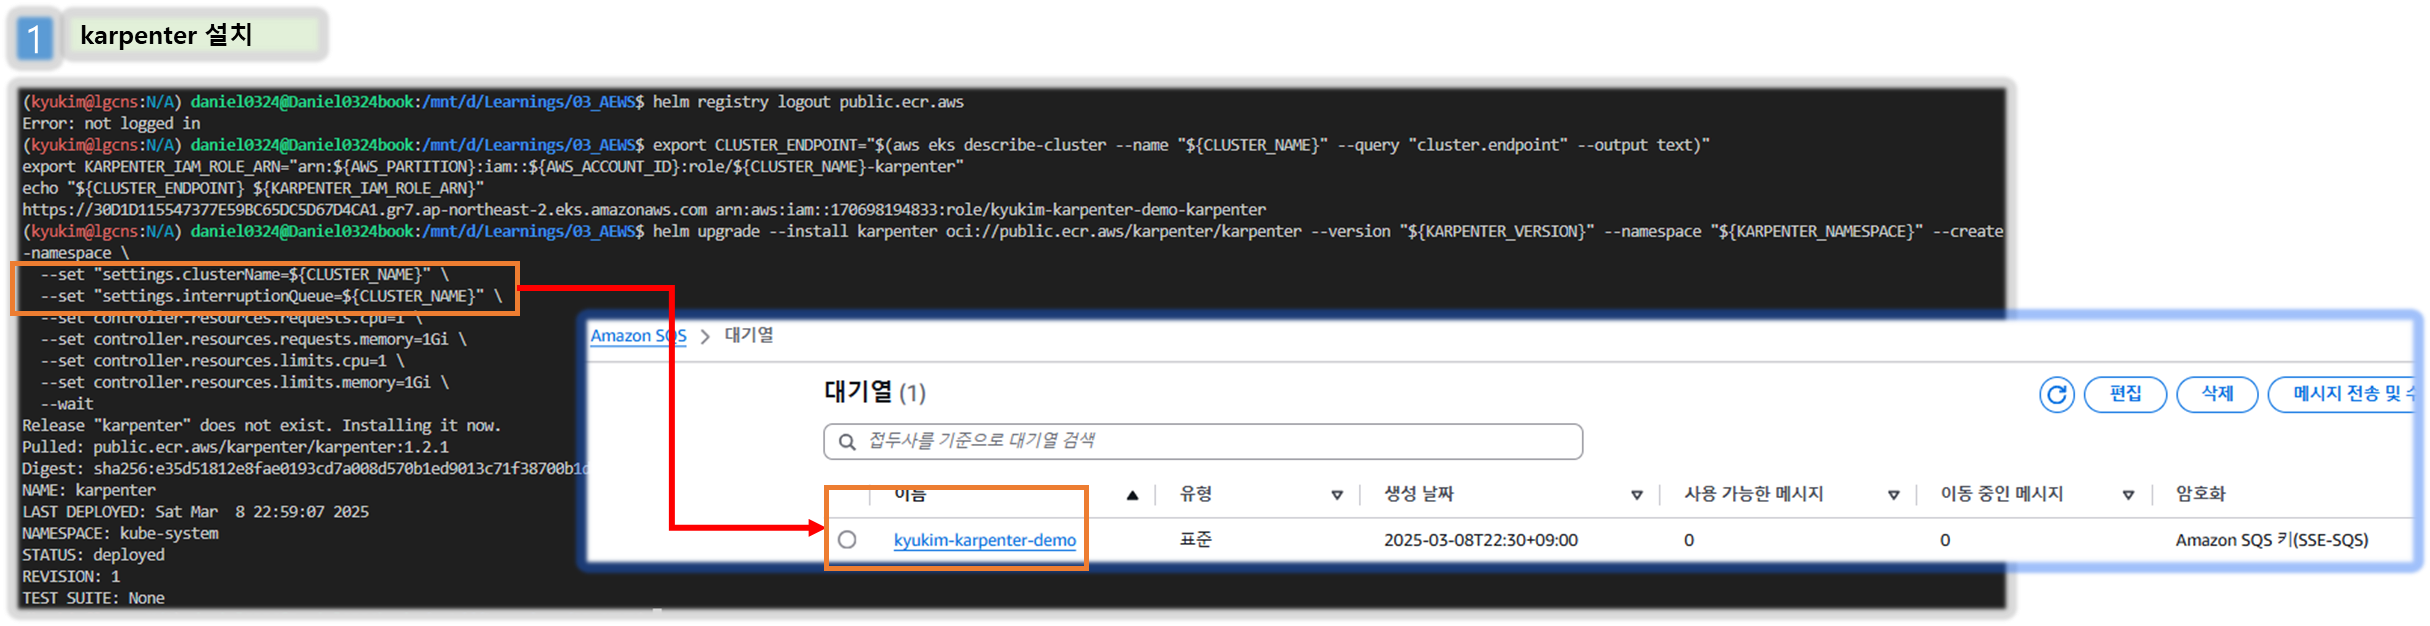Click terminal line 'STATUS: deployed'

93,555
